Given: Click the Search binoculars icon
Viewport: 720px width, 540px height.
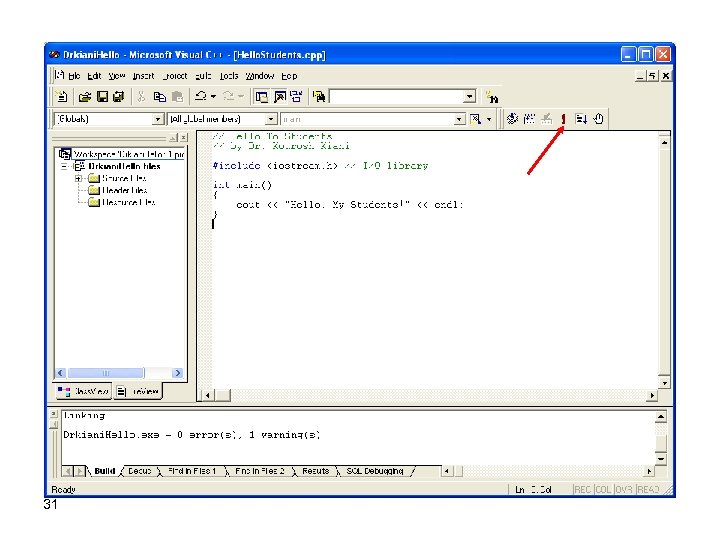Looking at the screenshot, I should 492,97.
